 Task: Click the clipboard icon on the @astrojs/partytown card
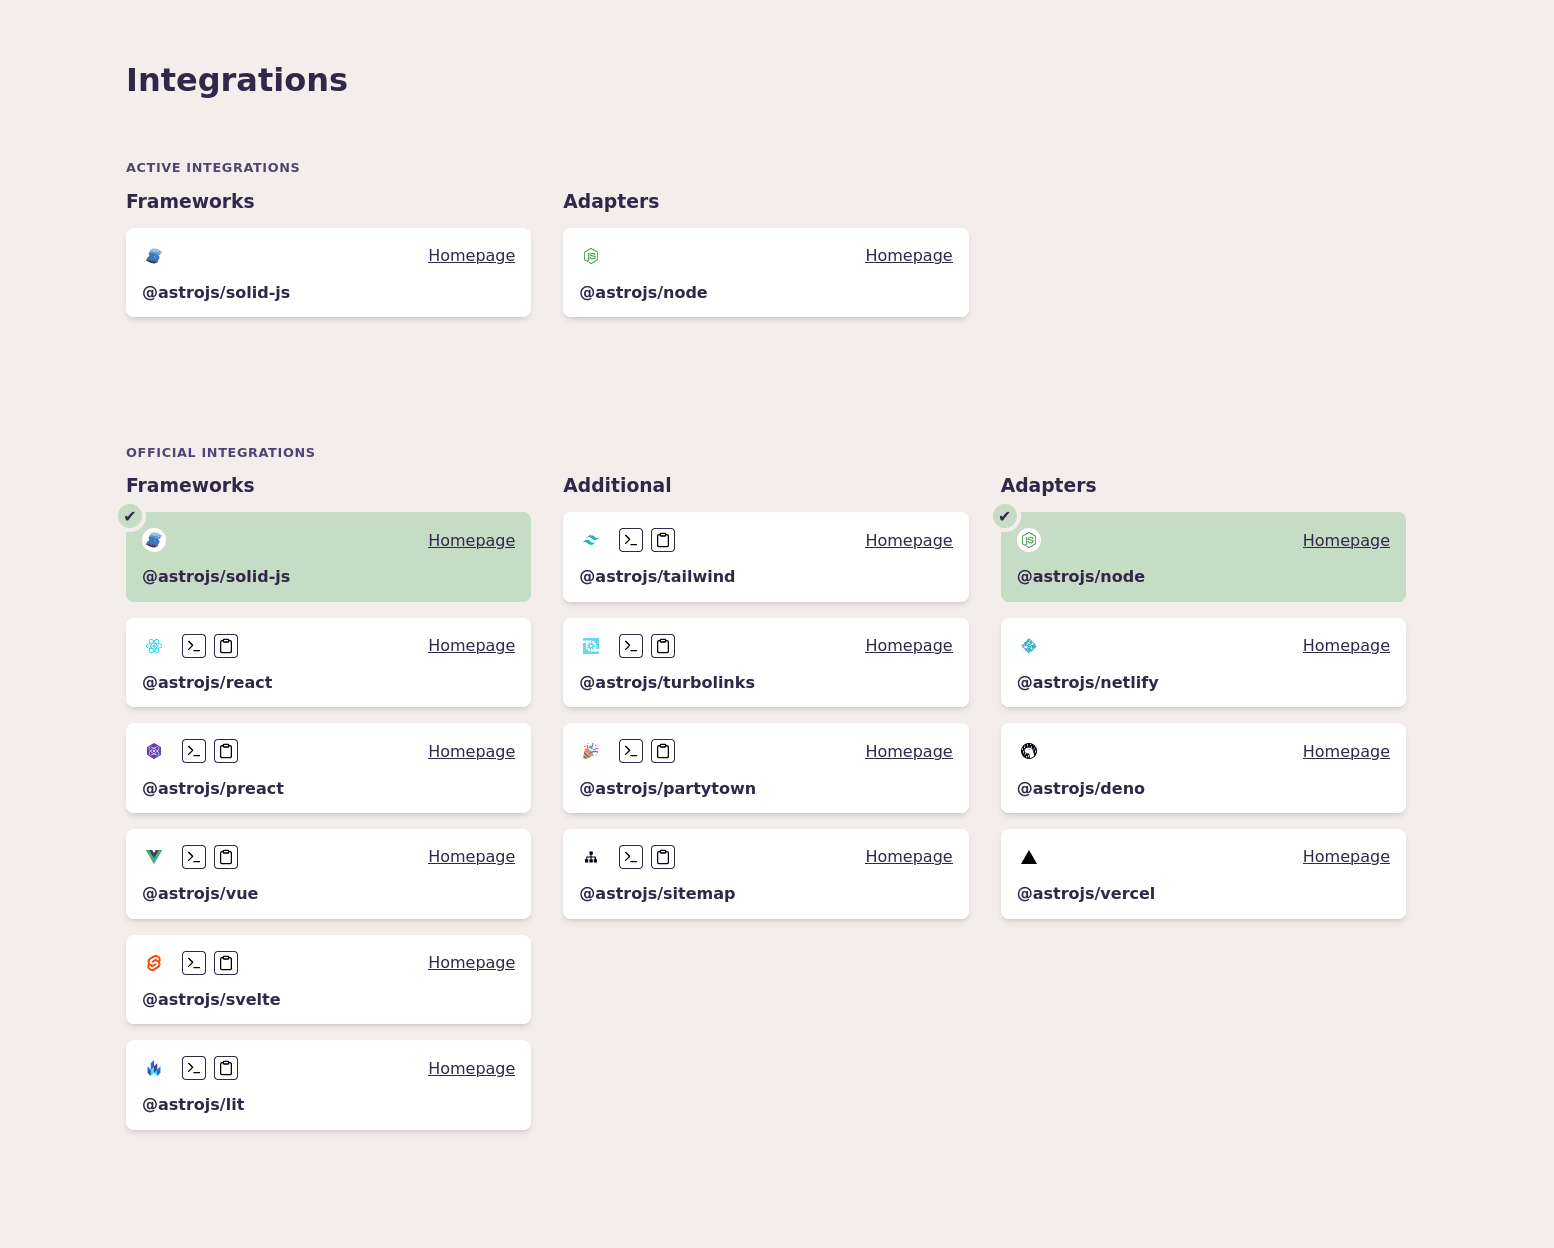coord(663,751)
